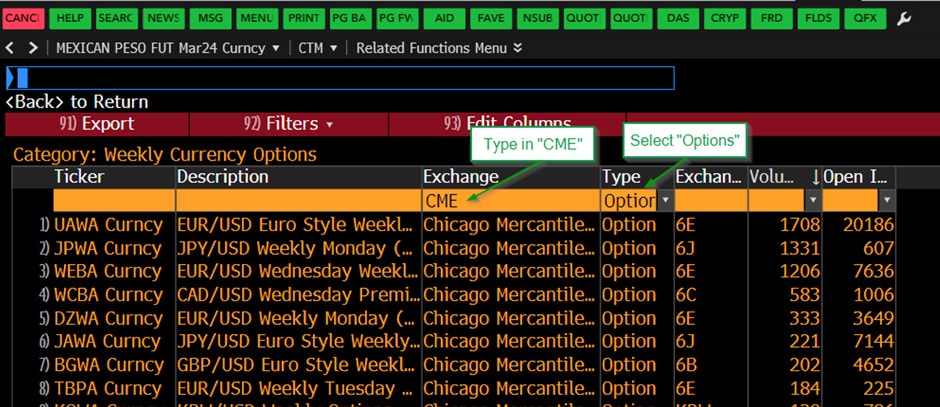This screenshot has width=940, height=407.
Task: Select the UAWA Curncy row ticker
Action: 107,224
